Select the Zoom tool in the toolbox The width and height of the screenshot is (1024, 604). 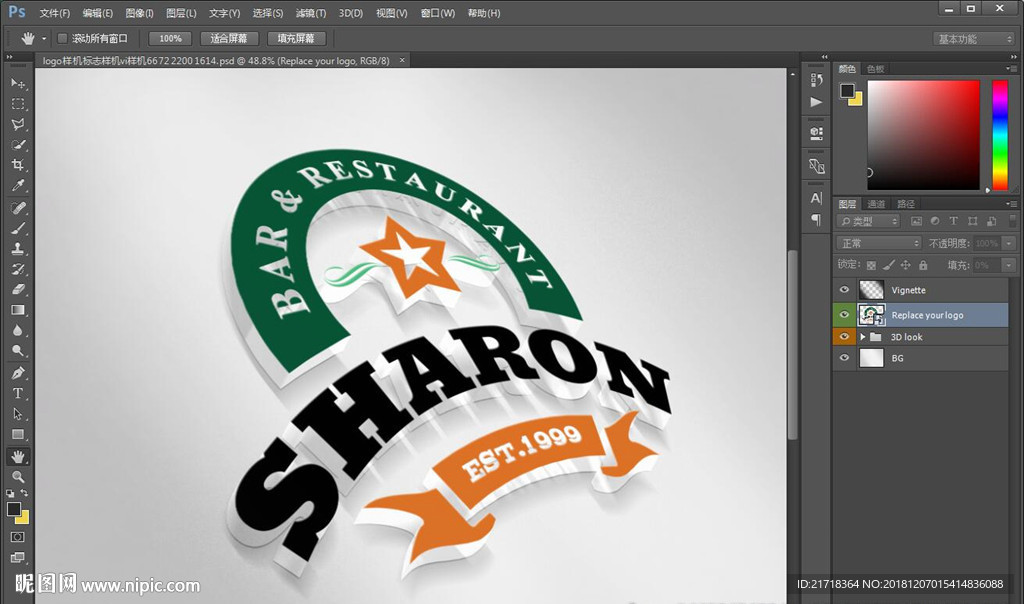(18, 477)
